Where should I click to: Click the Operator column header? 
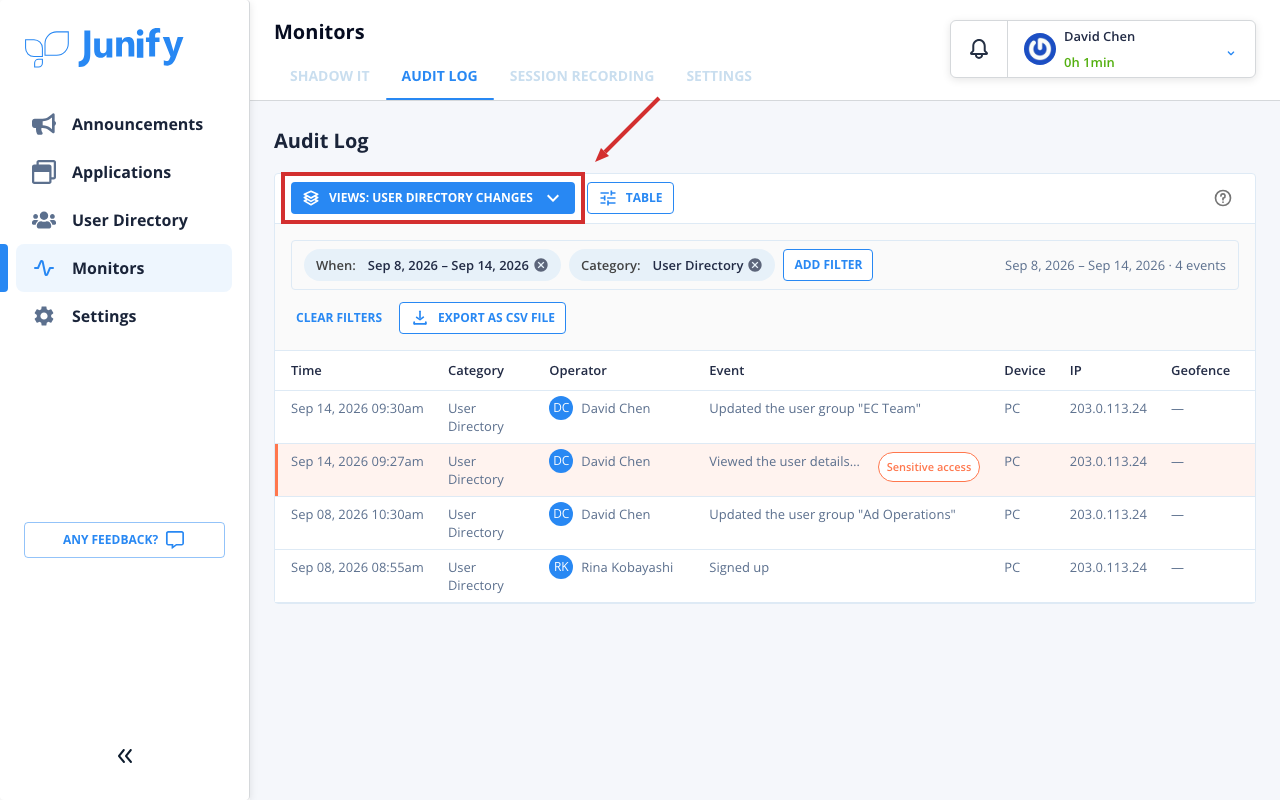578,370
